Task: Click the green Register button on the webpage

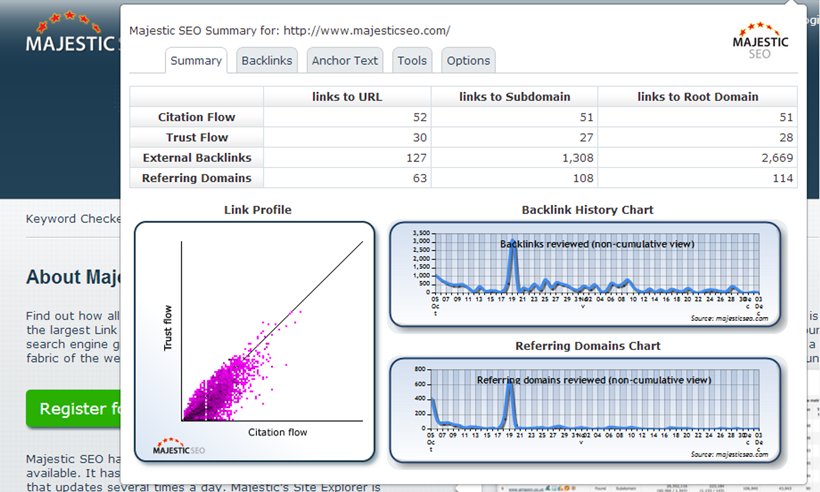Action: (73, 408)
